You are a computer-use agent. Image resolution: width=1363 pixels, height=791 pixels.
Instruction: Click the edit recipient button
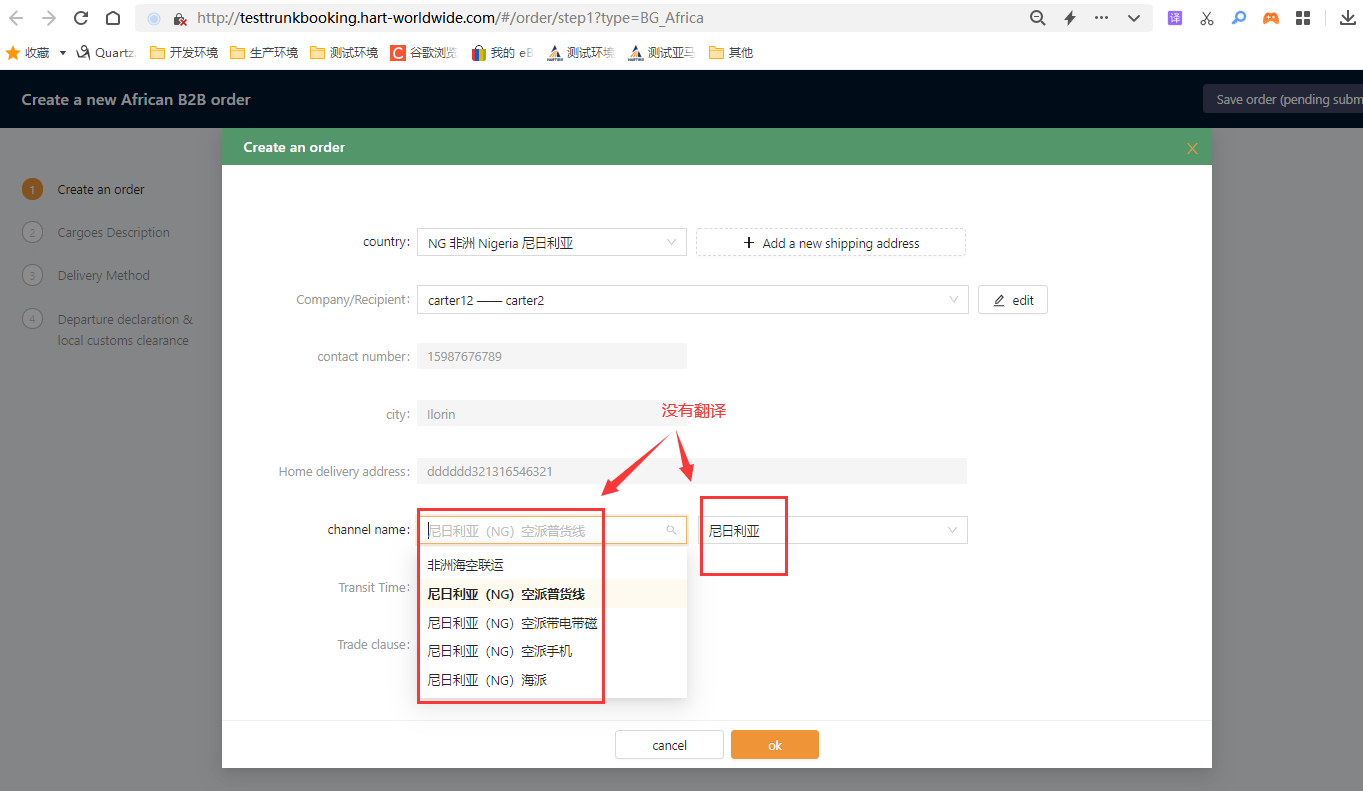pos(1012,300)
